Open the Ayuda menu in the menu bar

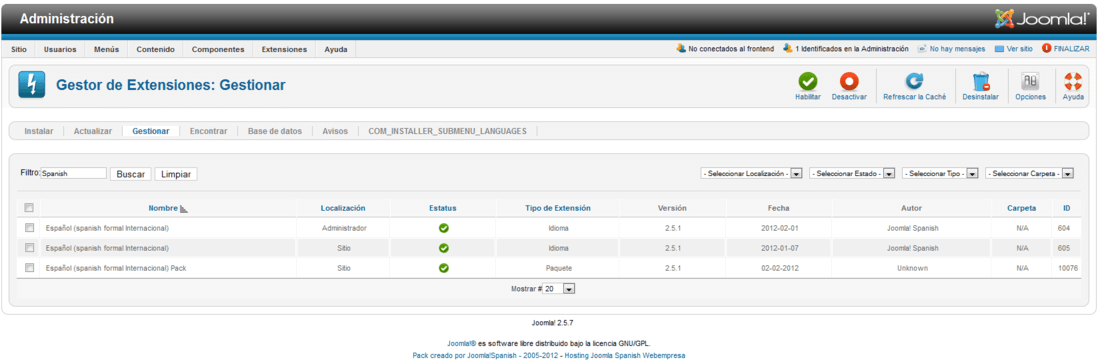coord(335,50)
